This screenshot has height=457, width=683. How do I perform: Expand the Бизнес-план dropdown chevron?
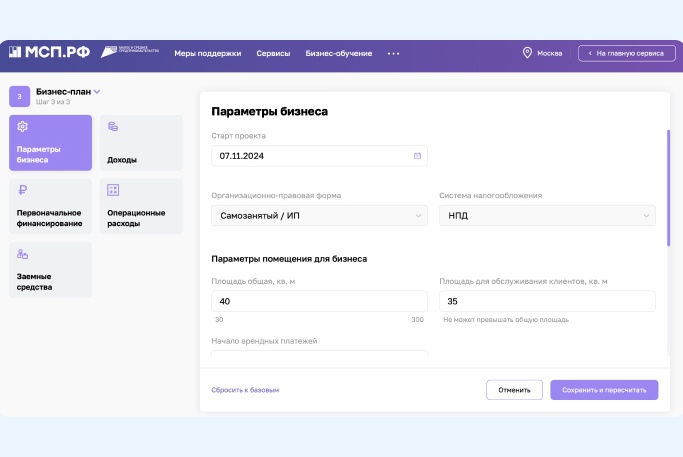(98, 92)
